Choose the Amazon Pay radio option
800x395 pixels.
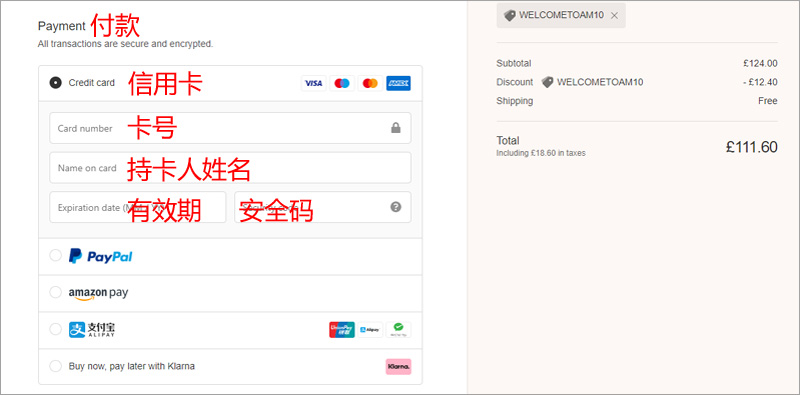pyautogui.click(x=55, y=292)
